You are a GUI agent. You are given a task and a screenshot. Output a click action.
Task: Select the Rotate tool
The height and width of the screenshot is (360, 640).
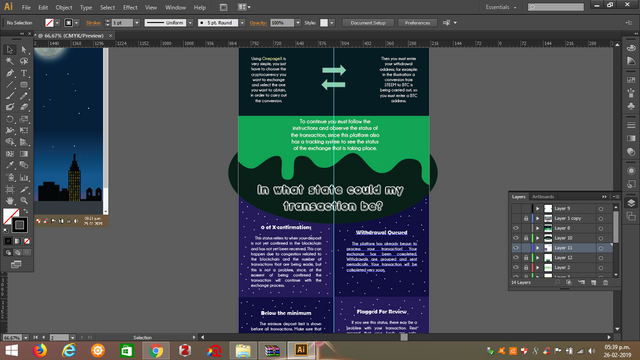coord(10,119)
